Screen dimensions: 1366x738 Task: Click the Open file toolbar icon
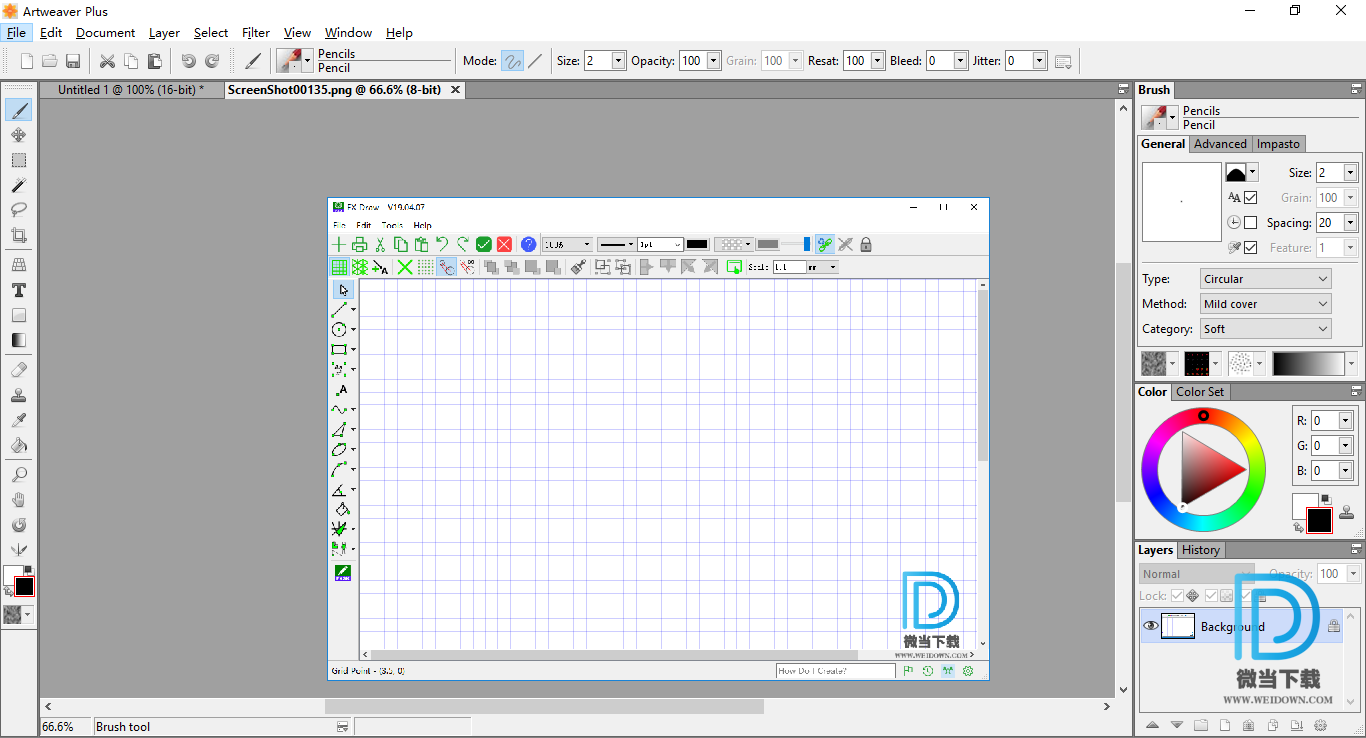(49, 61)
